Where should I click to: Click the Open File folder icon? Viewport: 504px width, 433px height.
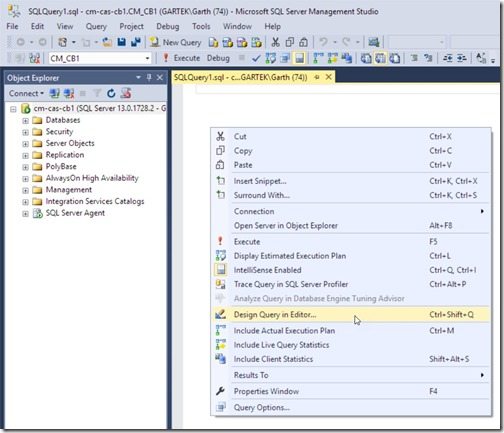107,42
